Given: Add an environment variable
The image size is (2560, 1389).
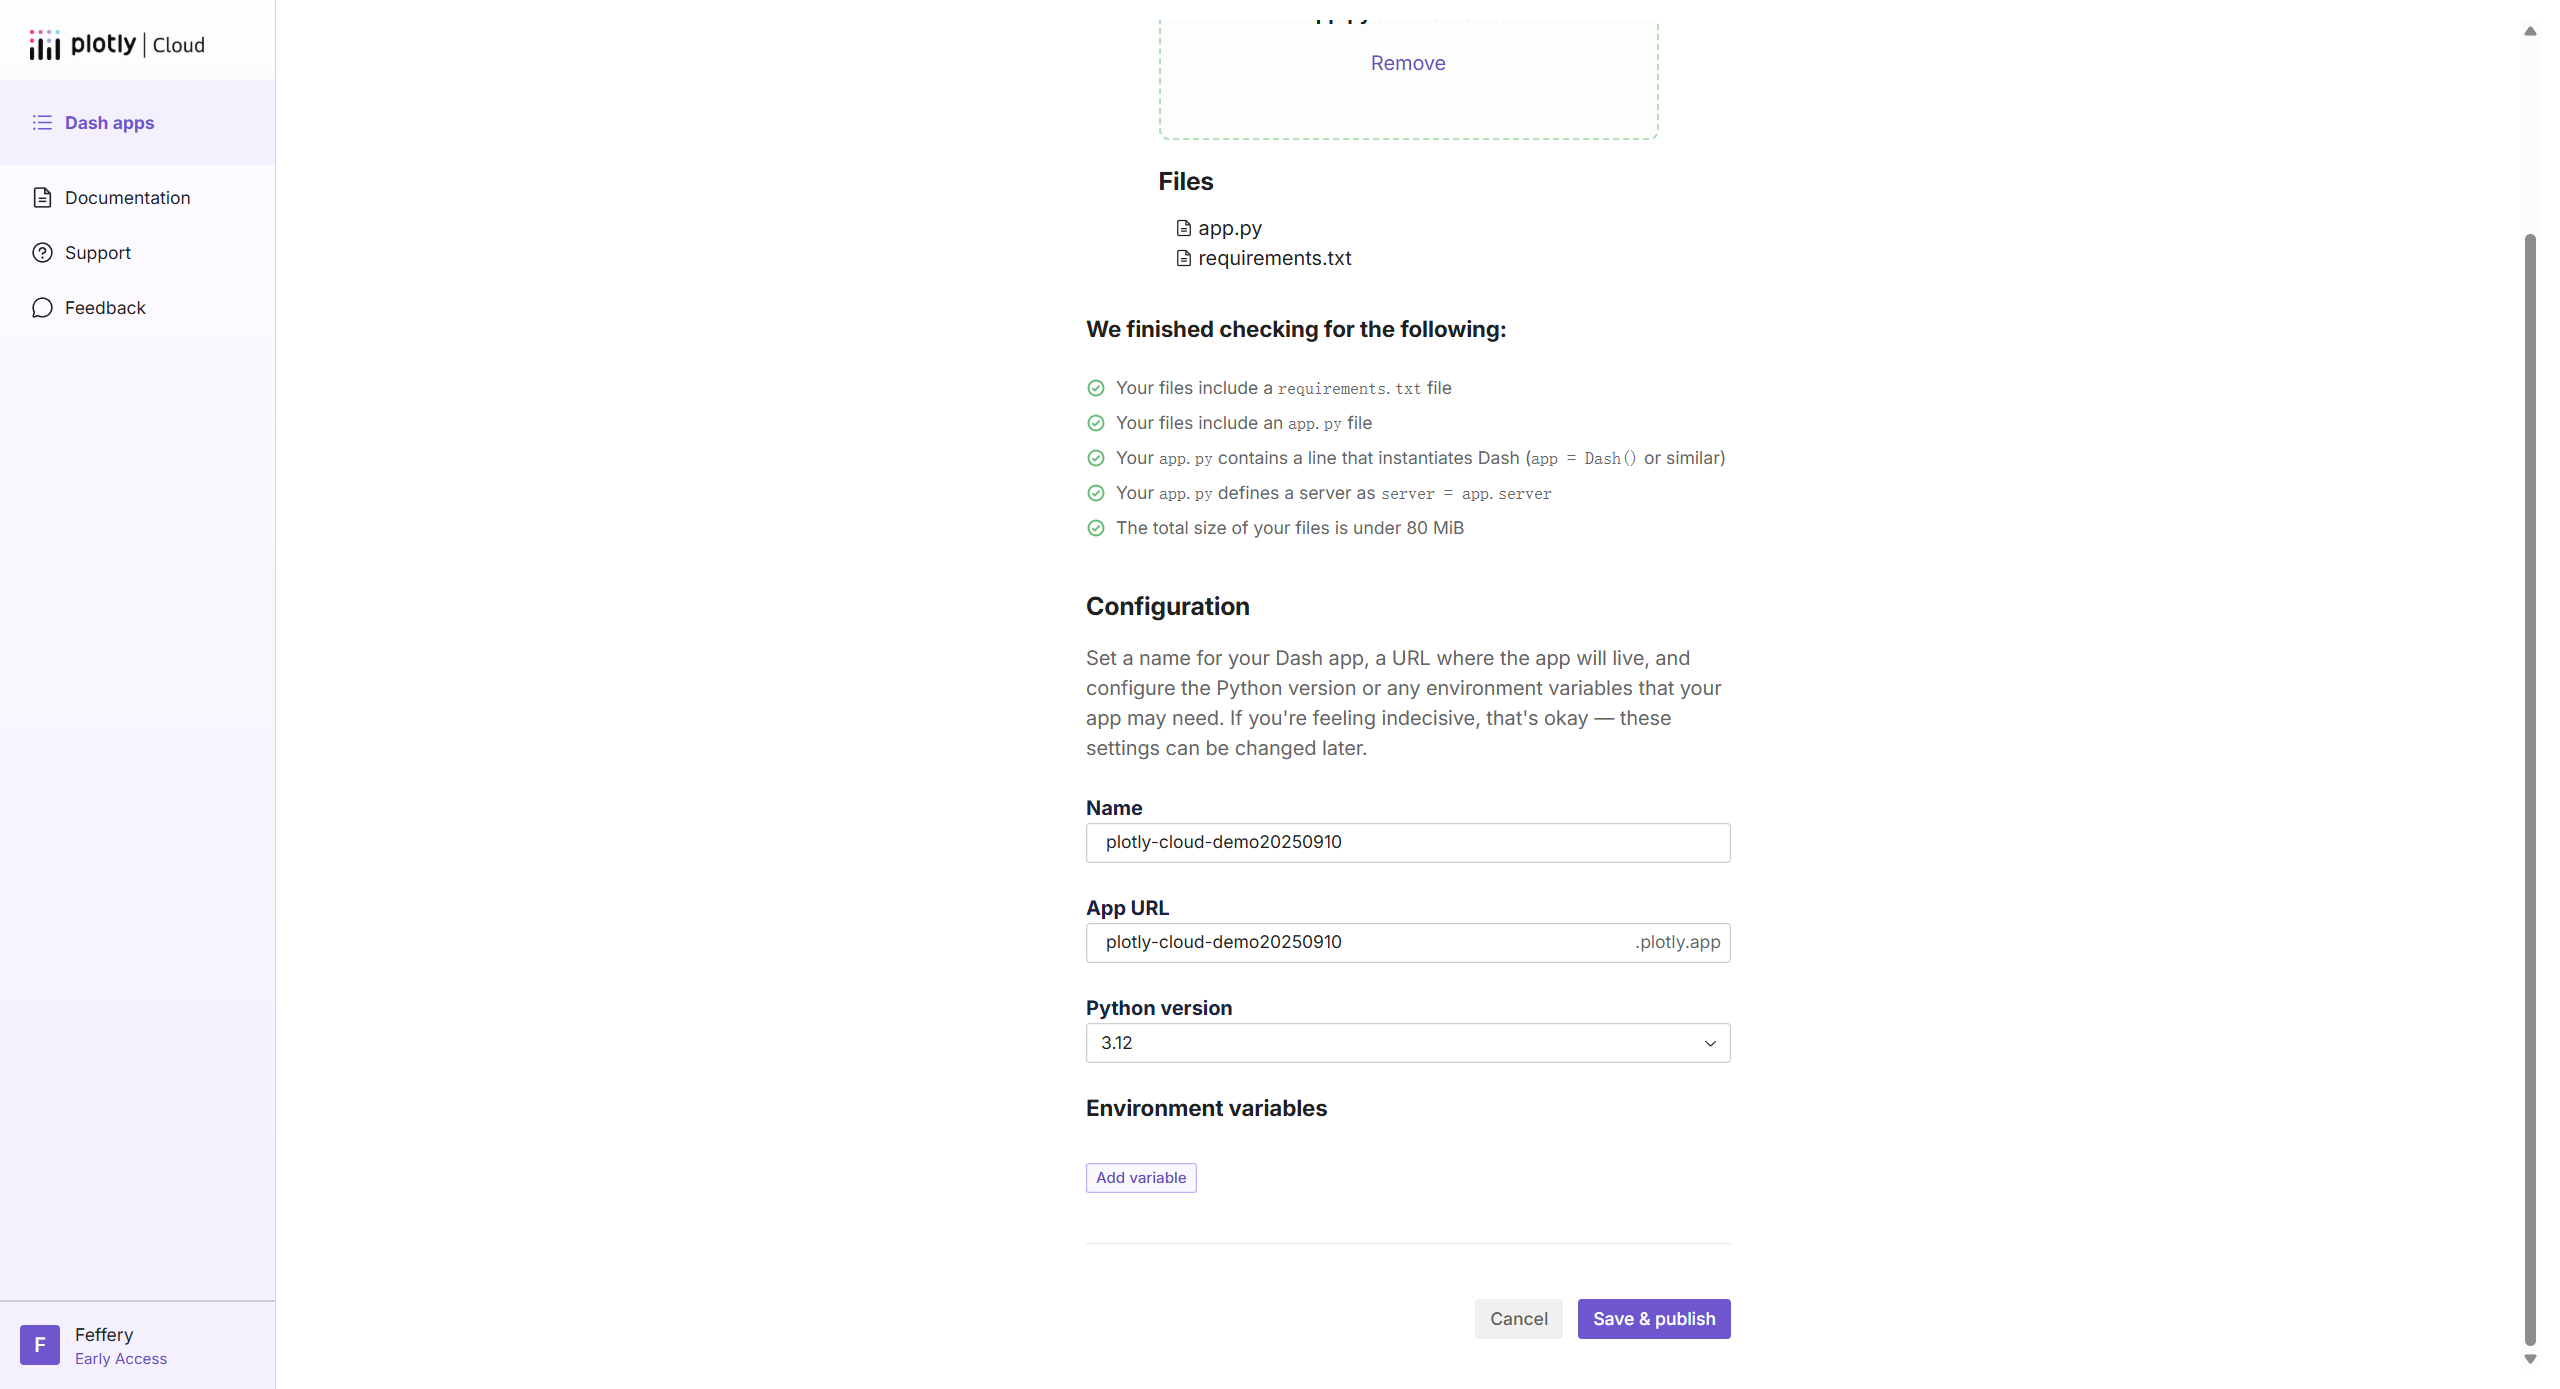Looking at the screenshot, I should click(x=1141, y=1177).
